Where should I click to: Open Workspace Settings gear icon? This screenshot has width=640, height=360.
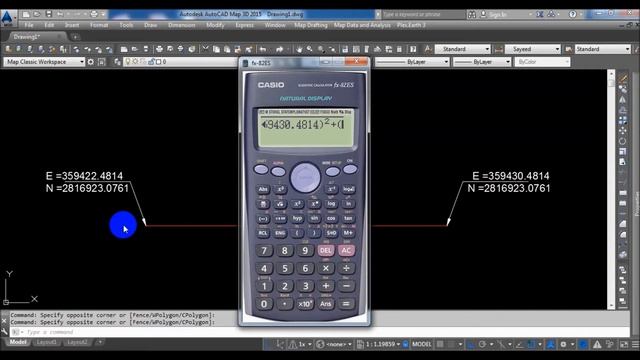click(91, 62)
